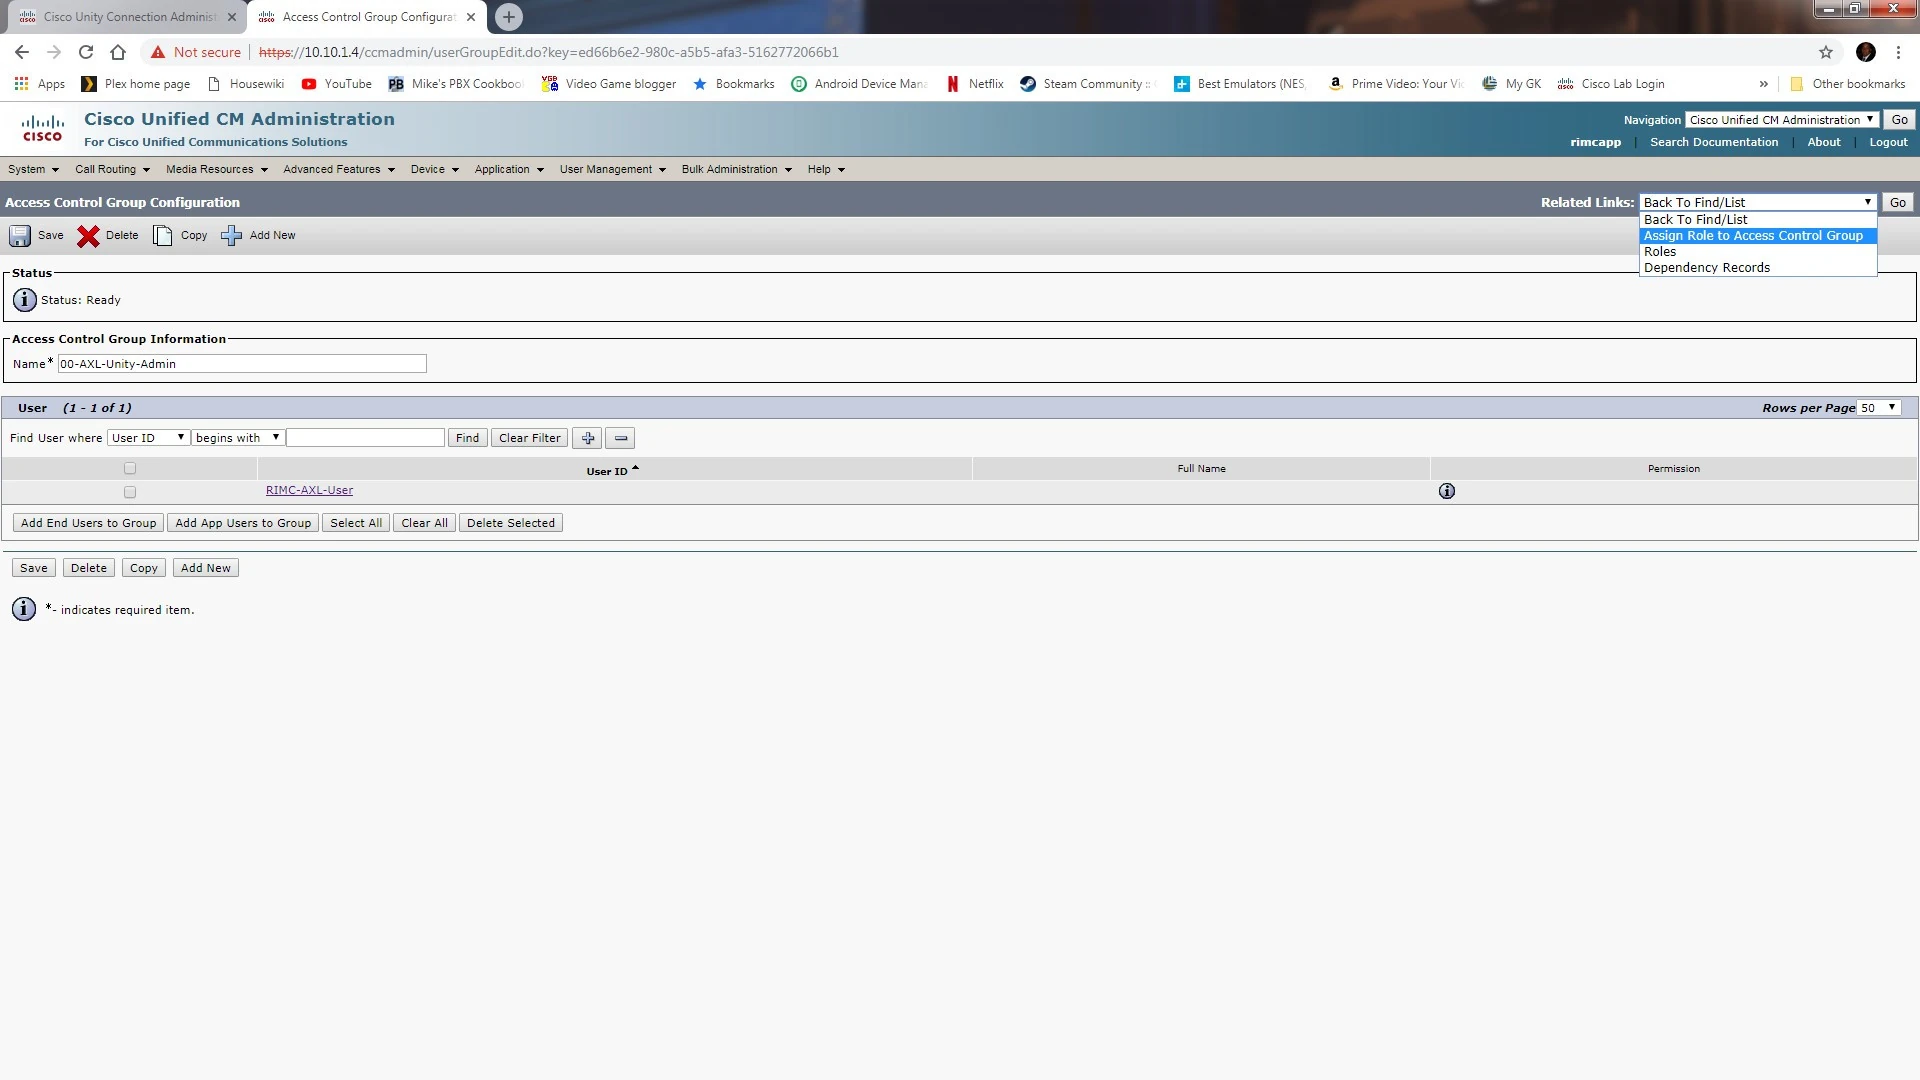1920x1080 pixels.
Task: Remove search filter row with minus icon
Action: pyautogui.click(x=620, y=438)
